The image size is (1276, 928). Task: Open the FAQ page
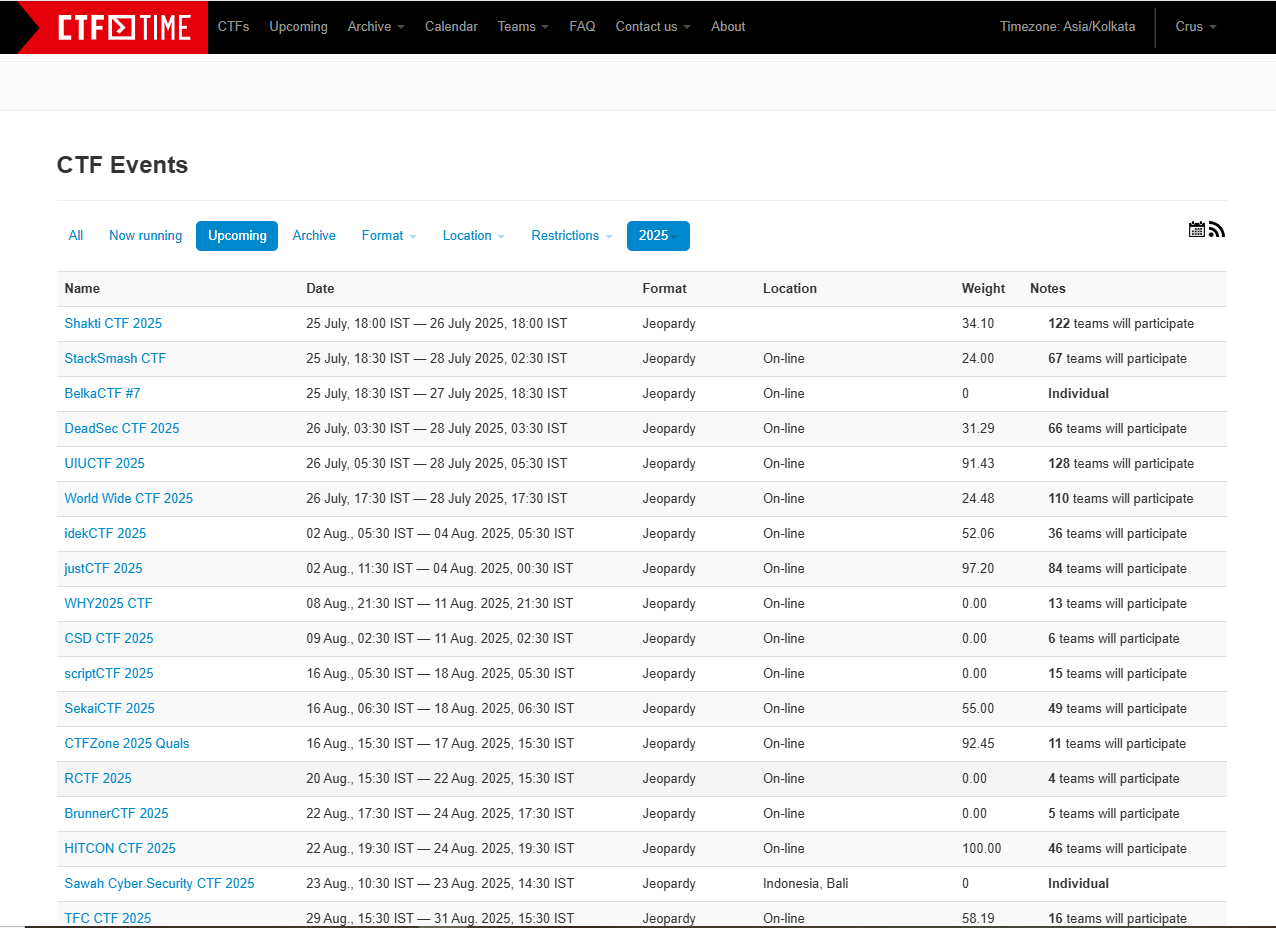point(582,27)
